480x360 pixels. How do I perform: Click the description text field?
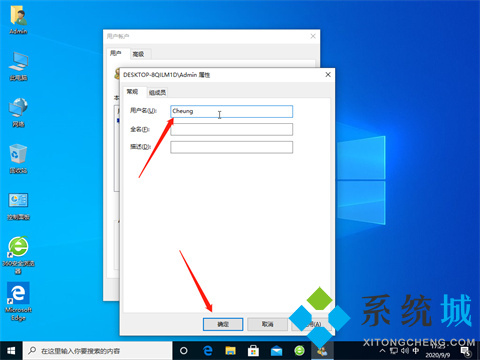pos(232,147)
